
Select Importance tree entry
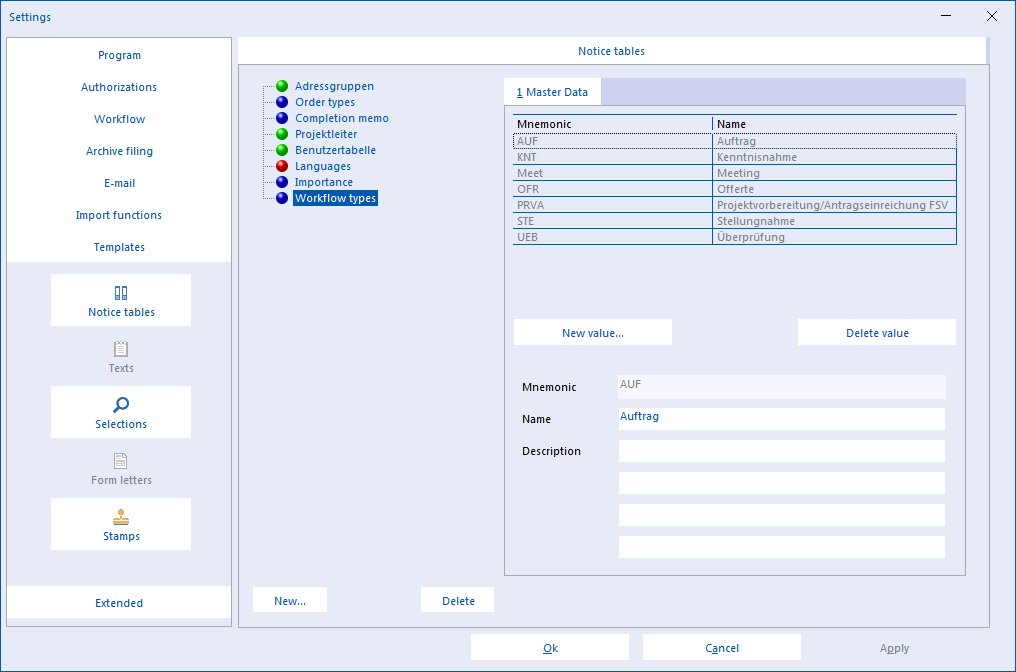point(324,182)
